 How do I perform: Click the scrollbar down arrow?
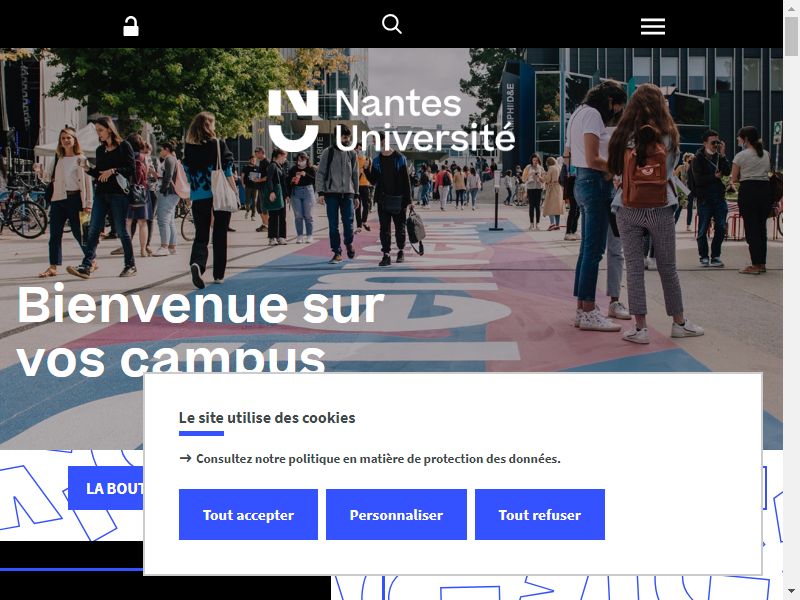coord(791,592)
